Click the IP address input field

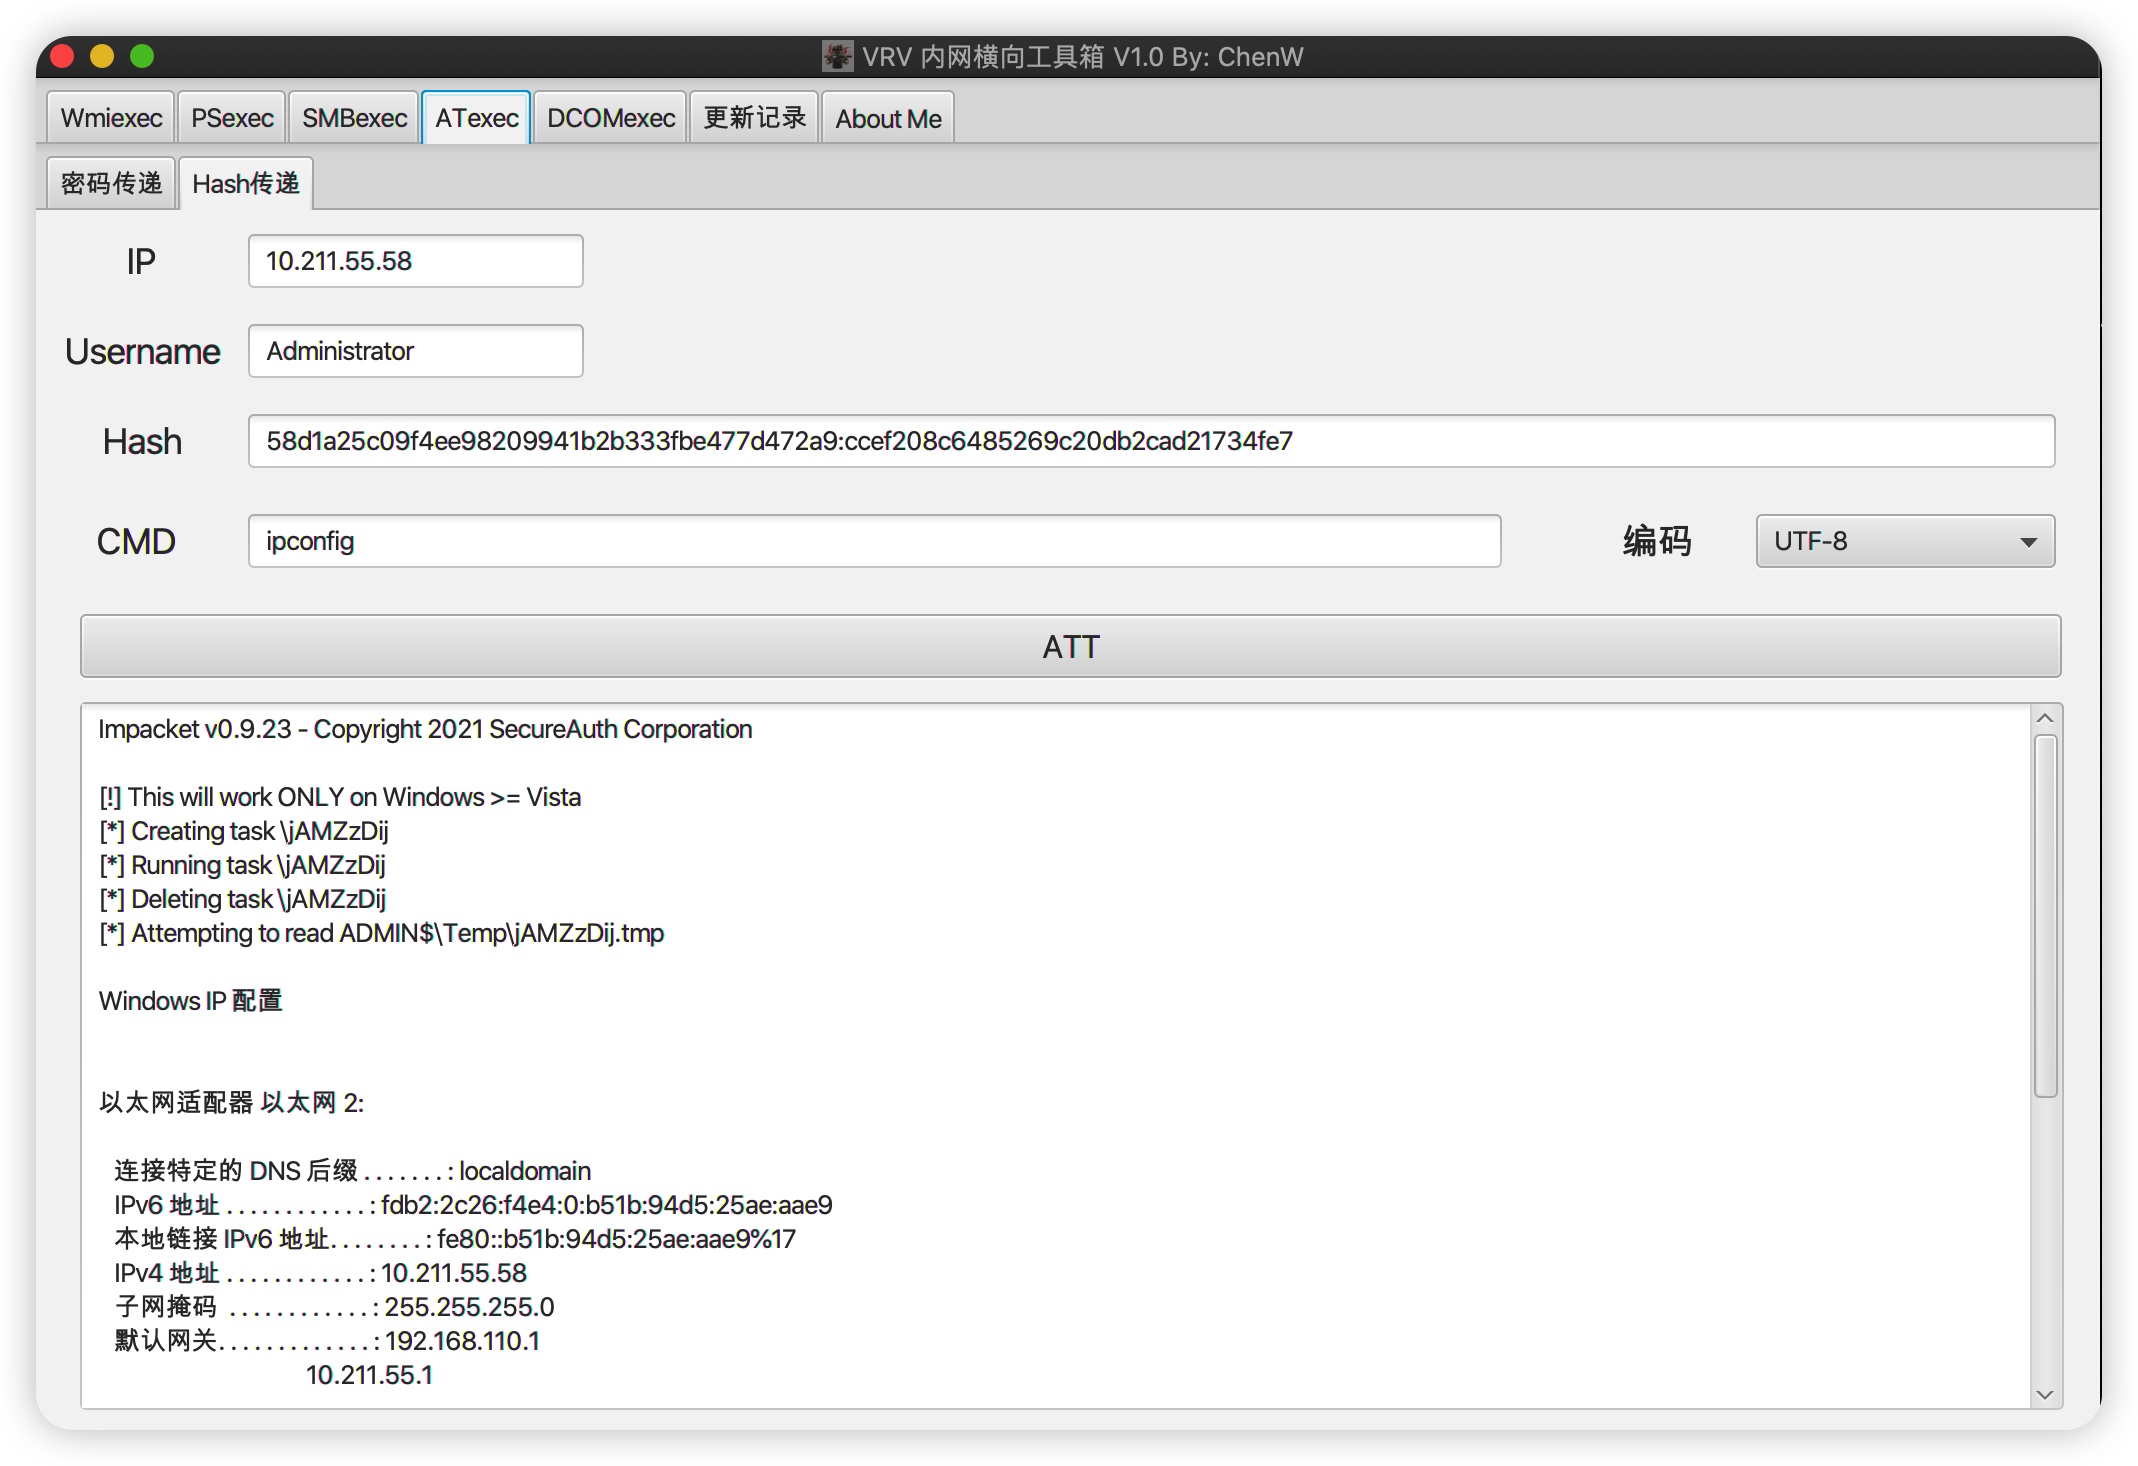(415, 261)
